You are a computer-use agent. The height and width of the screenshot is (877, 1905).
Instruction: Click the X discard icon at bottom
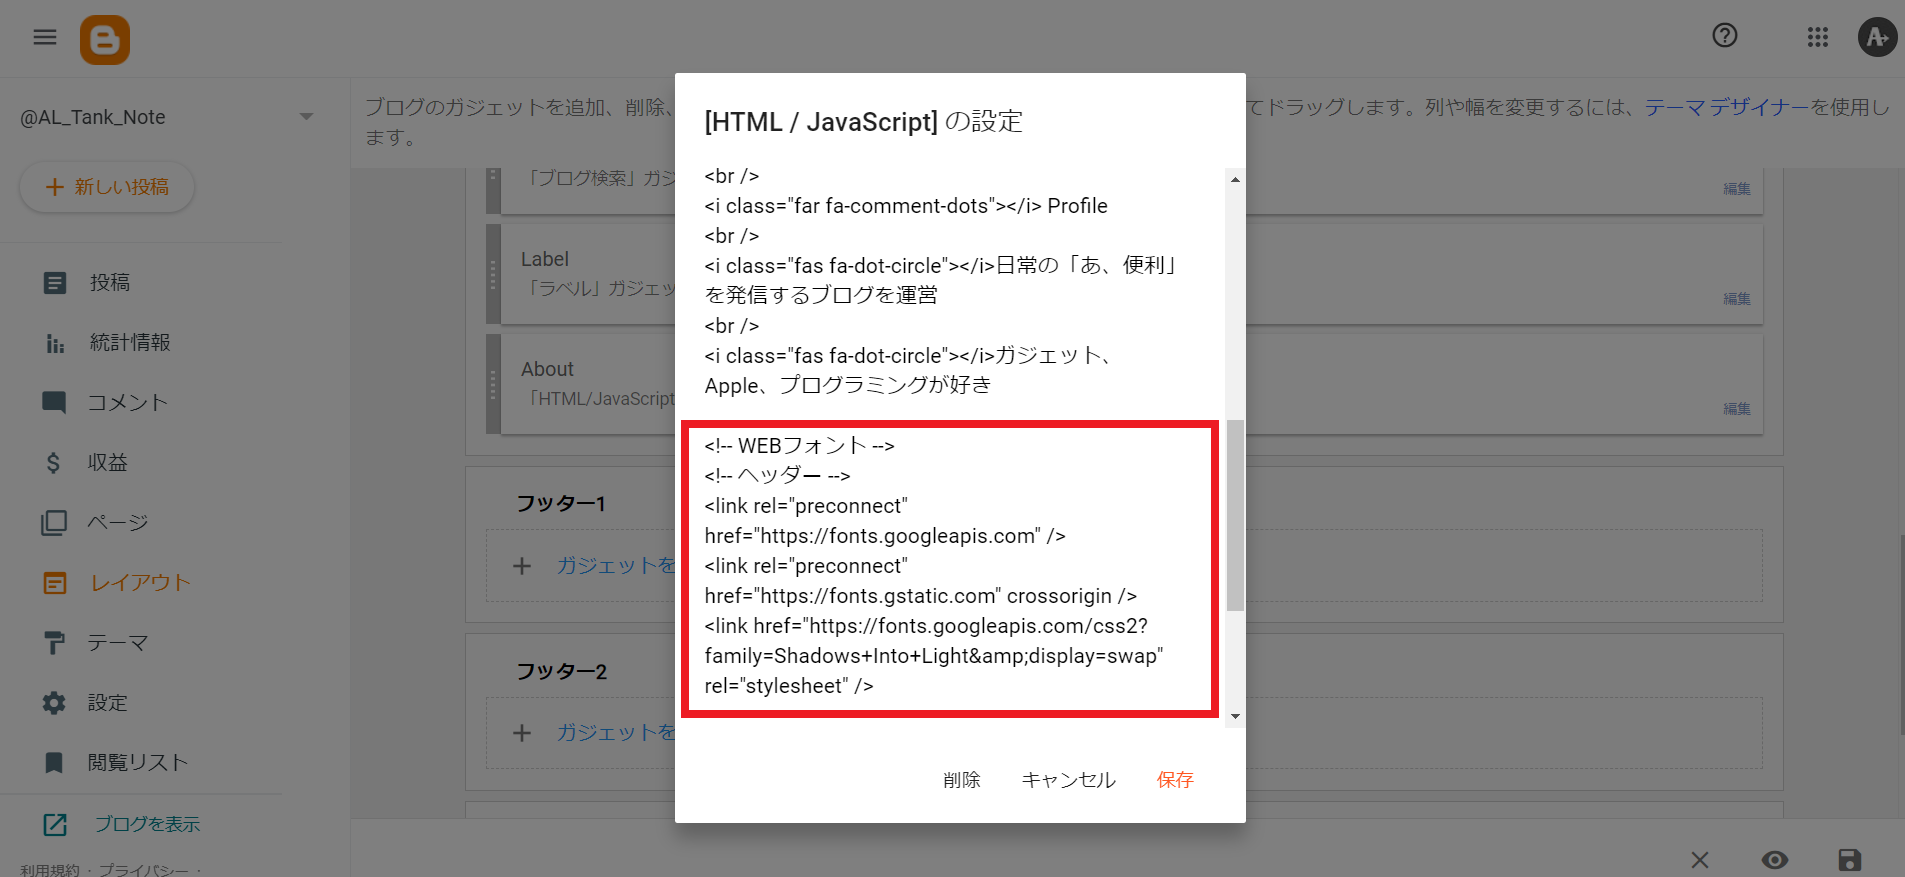tap(1700, 860)
